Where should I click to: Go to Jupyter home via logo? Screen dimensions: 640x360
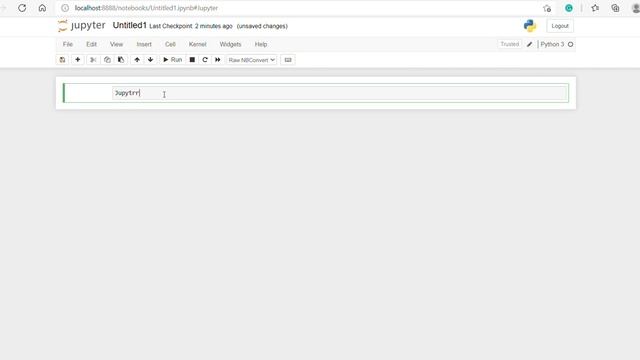point(82,26)
